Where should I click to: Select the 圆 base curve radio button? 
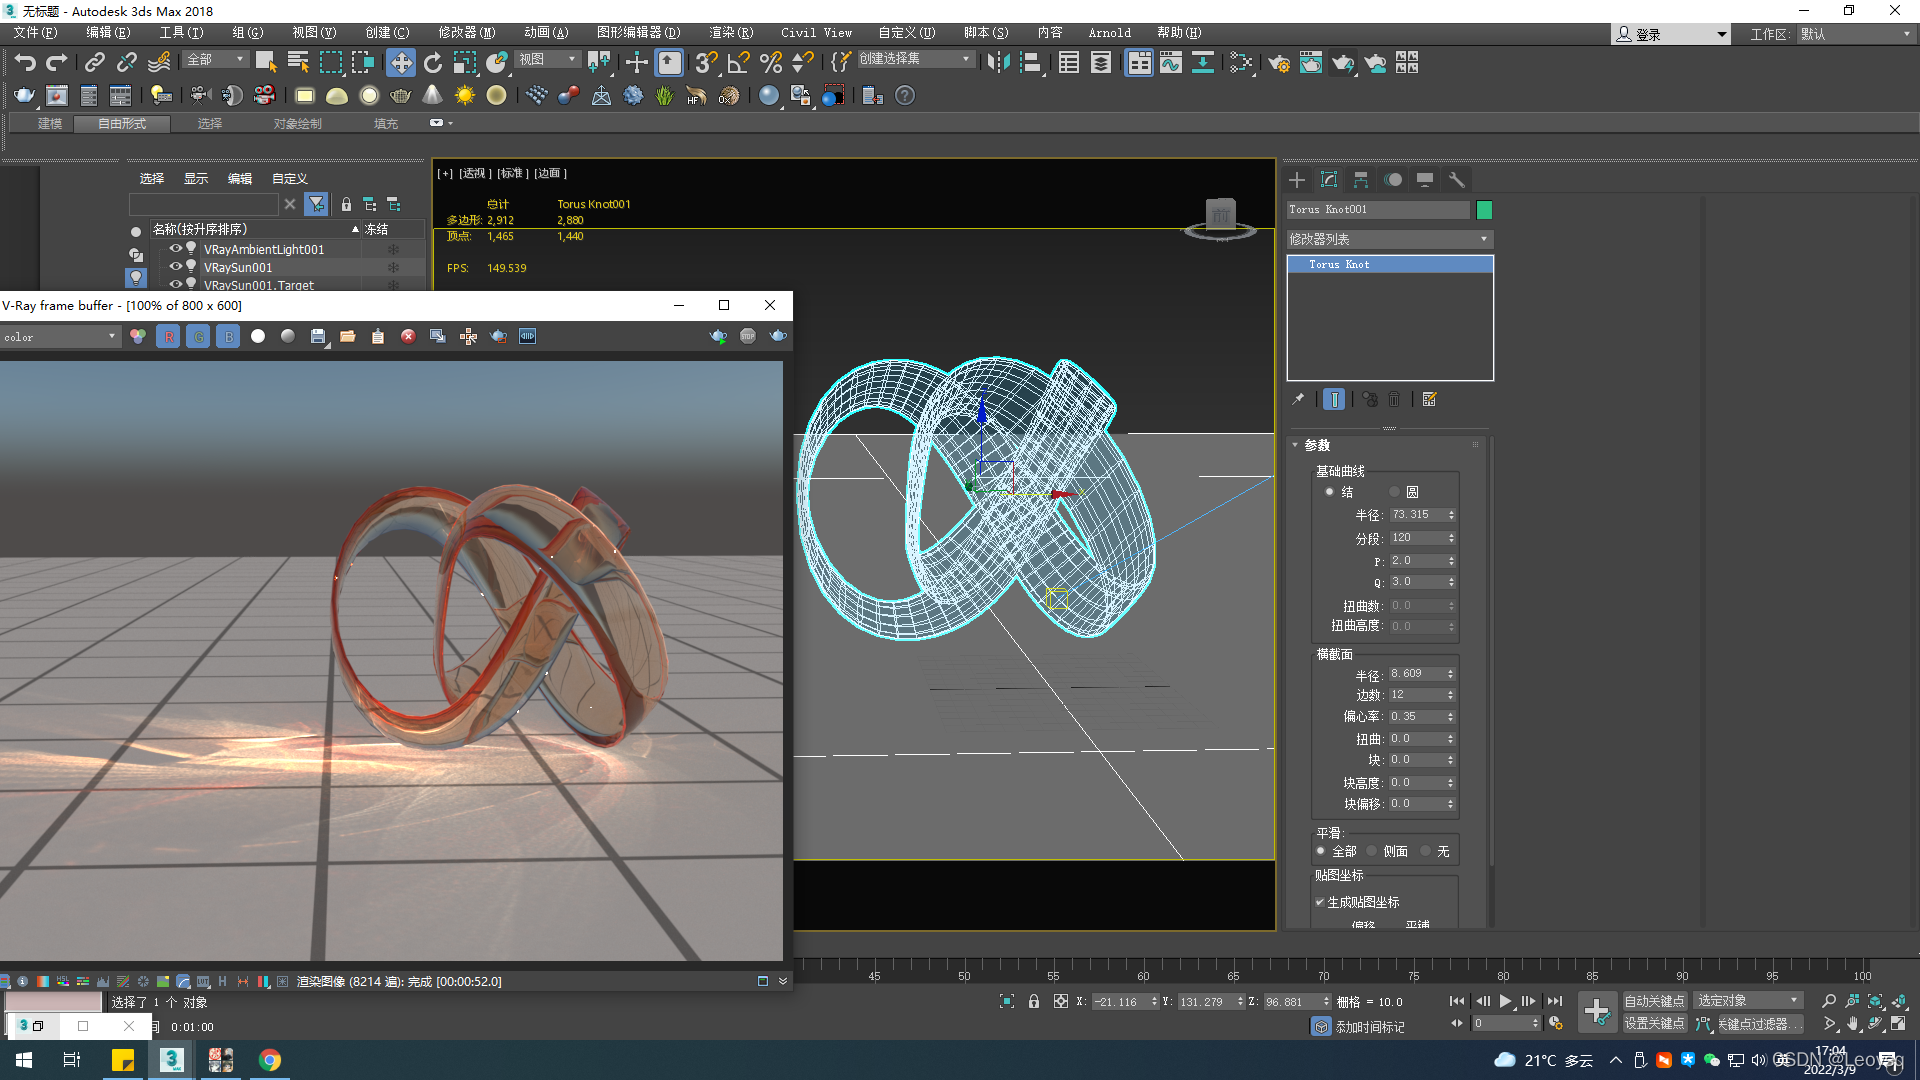tap(1396, 492)
